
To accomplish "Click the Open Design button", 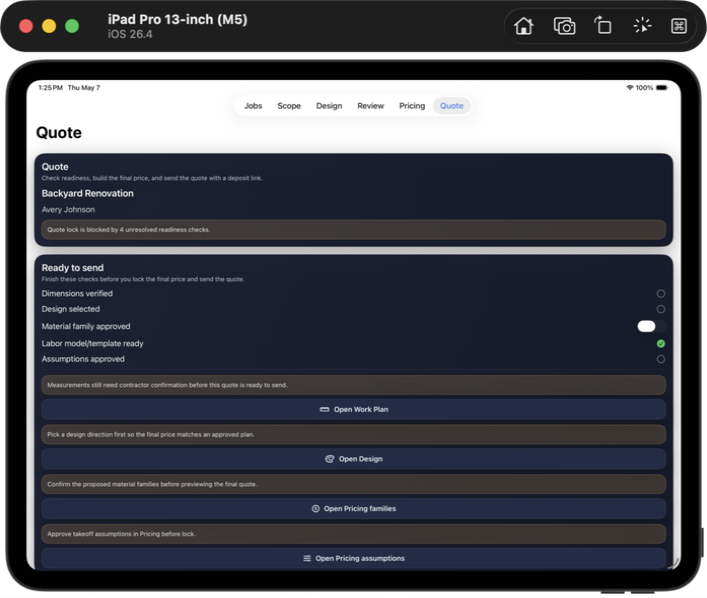I will pyautogui.click(x=354, y=459).
